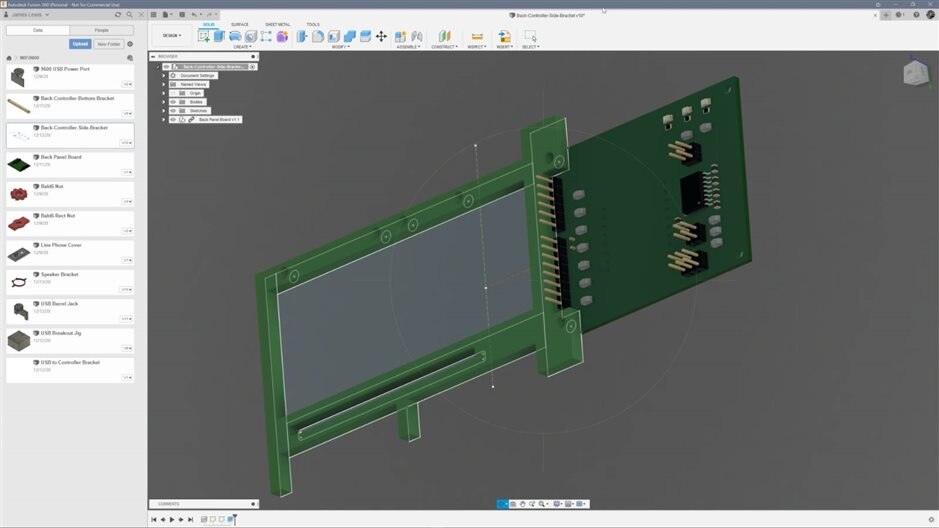Click the New Folder button
This screenshot has width=939, height=528.
[109, 44]
